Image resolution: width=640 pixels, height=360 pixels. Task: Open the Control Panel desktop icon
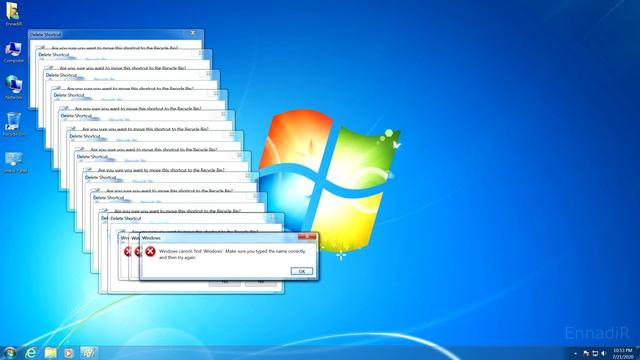(15, 162)
